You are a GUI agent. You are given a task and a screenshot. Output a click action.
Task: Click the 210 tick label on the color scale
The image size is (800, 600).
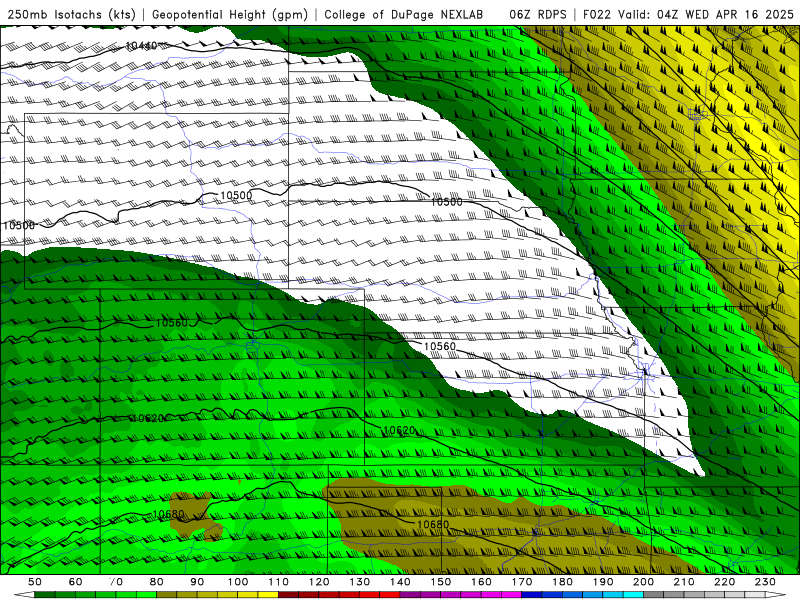coord(684,582)
